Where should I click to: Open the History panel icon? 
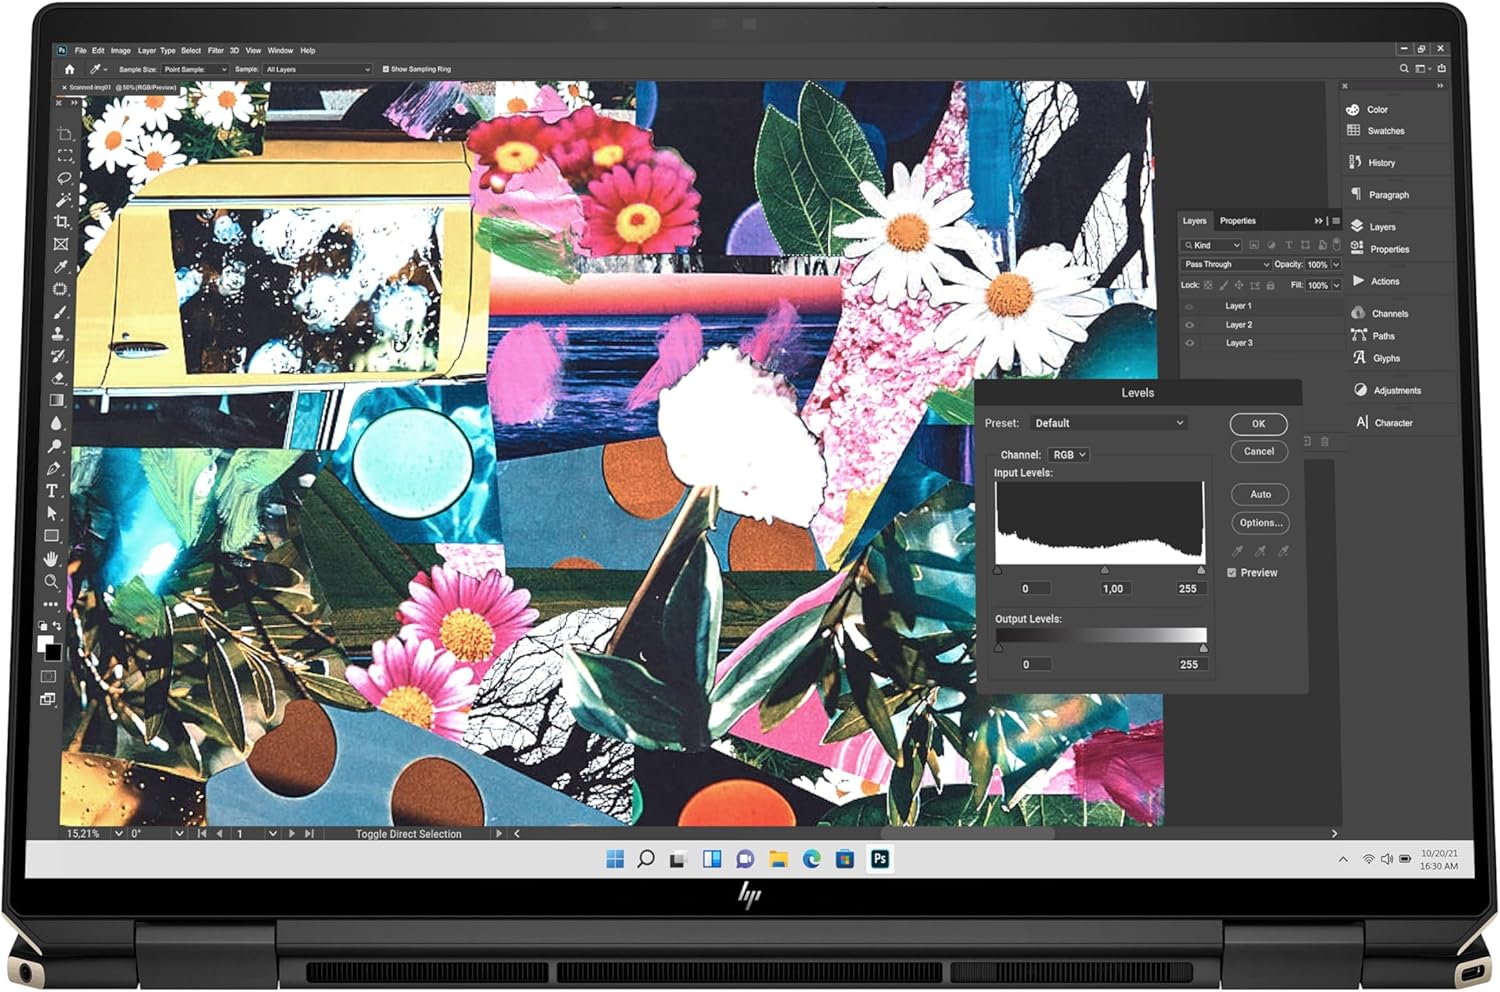click(1356, 162)
